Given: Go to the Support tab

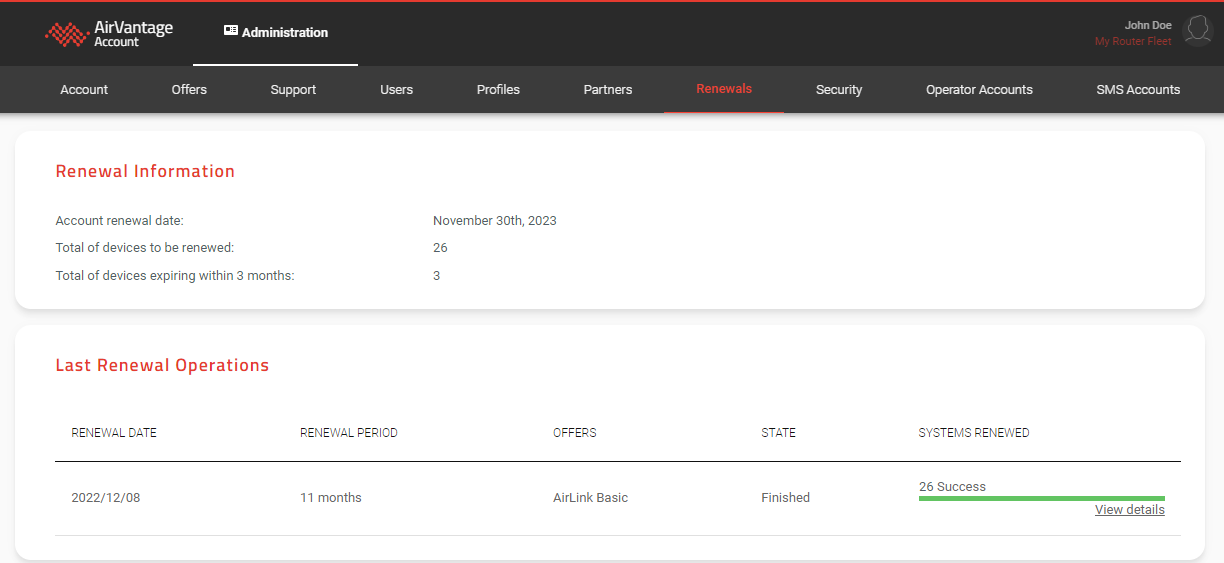Looking at the screenshot, I should (293, 90).
